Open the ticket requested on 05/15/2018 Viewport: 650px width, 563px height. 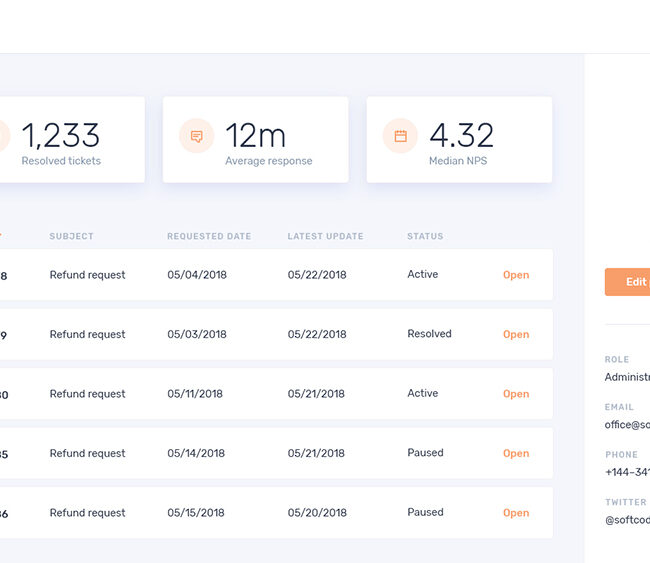point(515,513)
